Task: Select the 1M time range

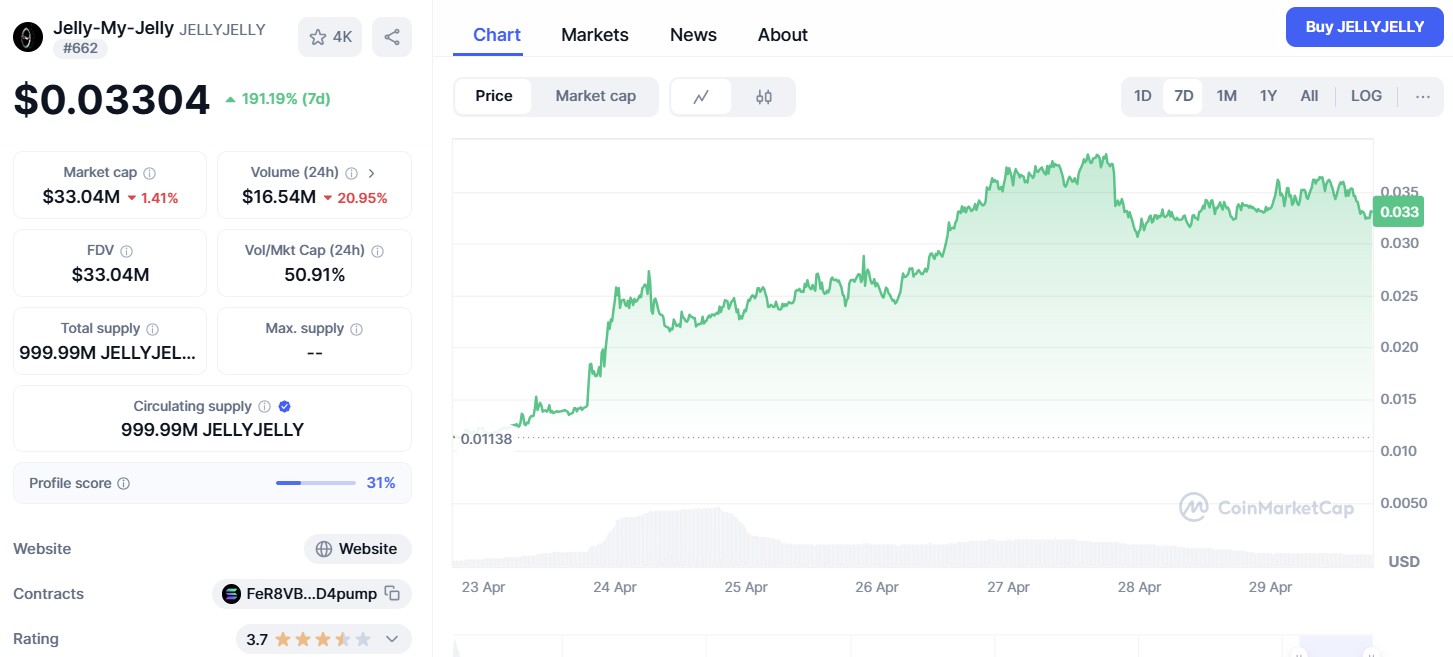Action: tap(1227, 96)
